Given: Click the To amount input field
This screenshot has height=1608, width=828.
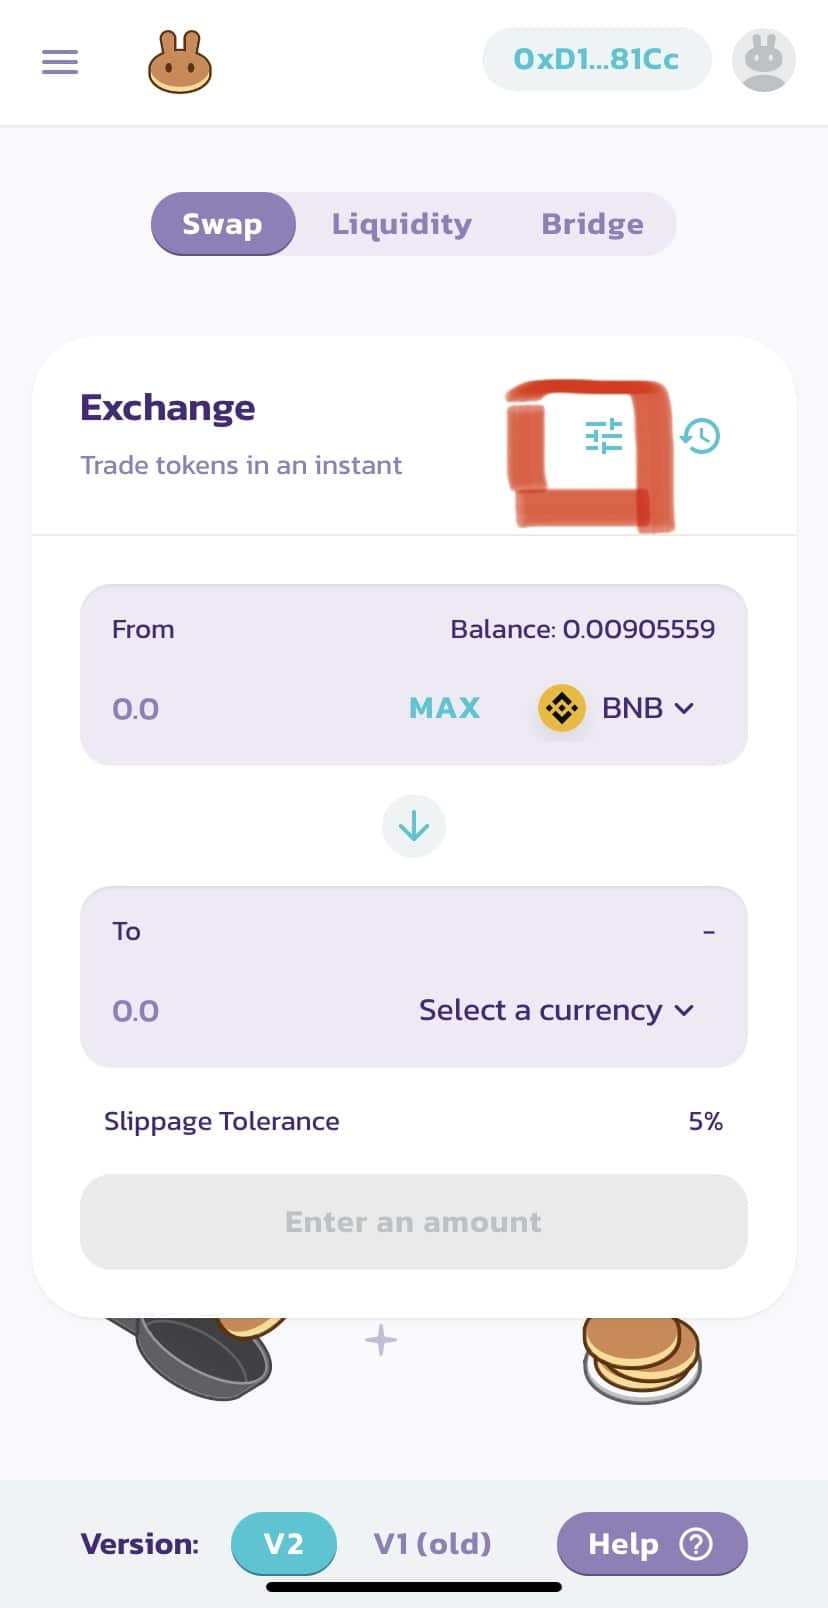Looking at the screenshot, I should [250, 1011].
